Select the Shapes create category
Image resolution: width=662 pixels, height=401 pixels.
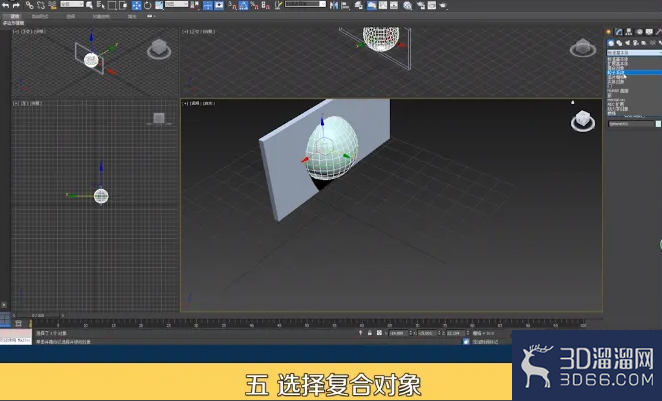pos(619,43)
